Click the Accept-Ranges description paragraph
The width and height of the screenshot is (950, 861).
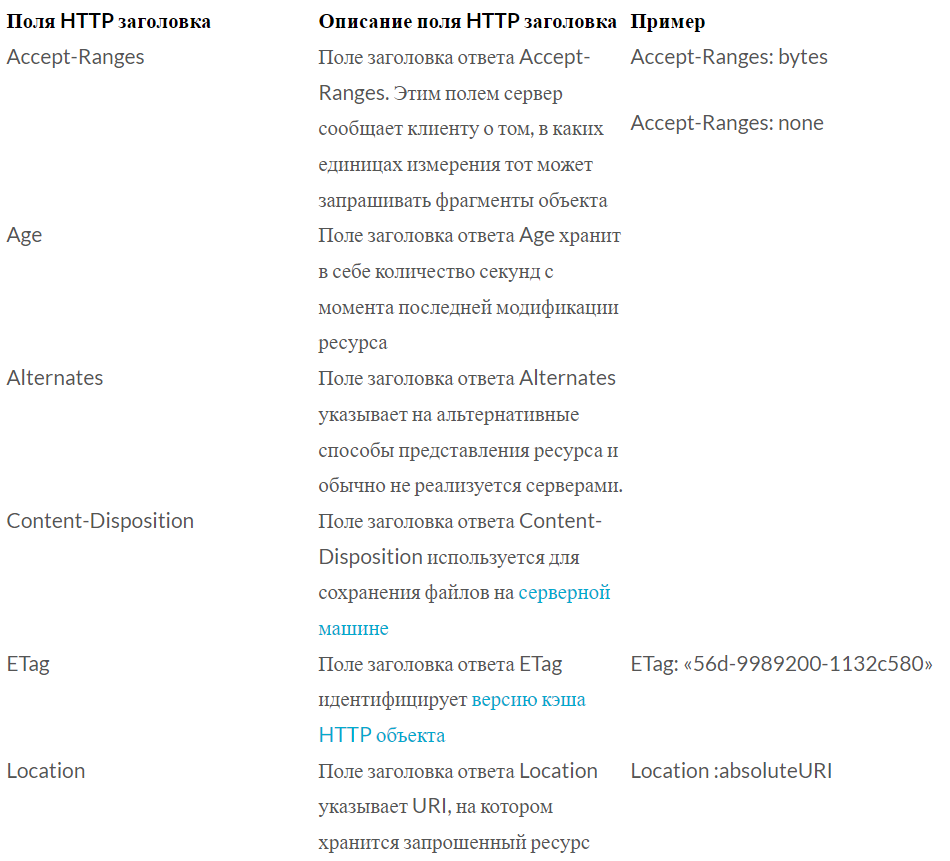coord(463,128)
